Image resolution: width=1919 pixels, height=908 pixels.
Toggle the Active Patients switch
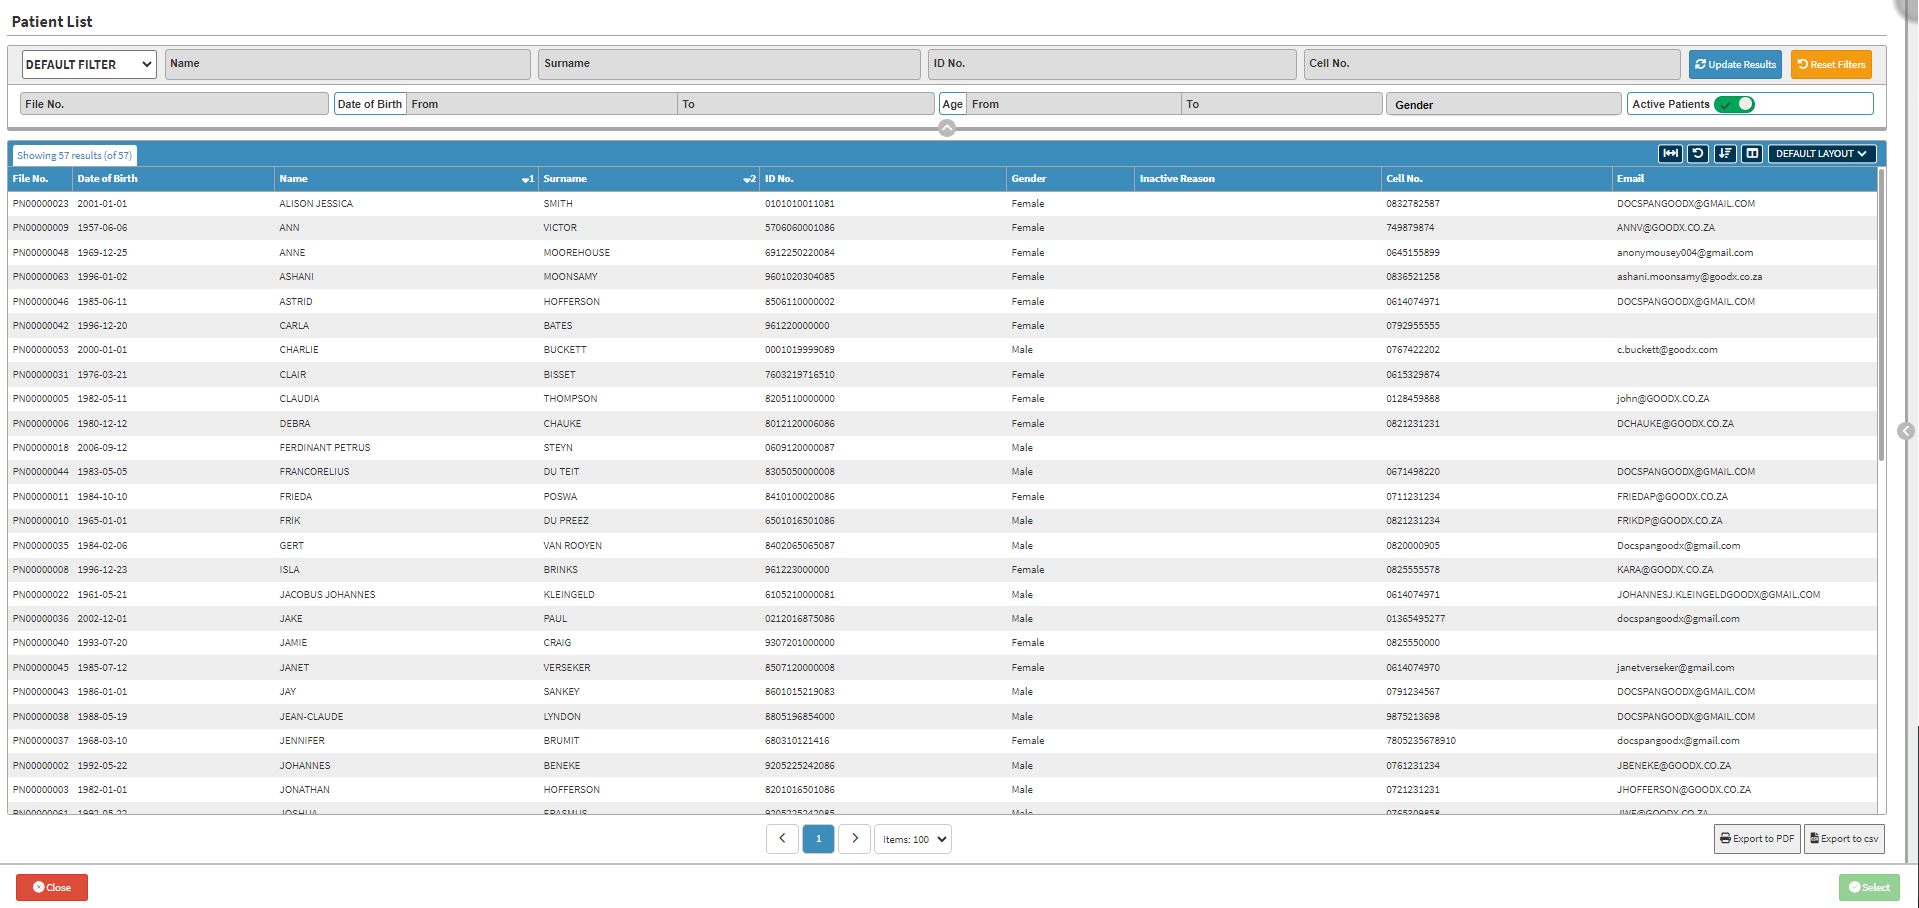coord(1734,104)
